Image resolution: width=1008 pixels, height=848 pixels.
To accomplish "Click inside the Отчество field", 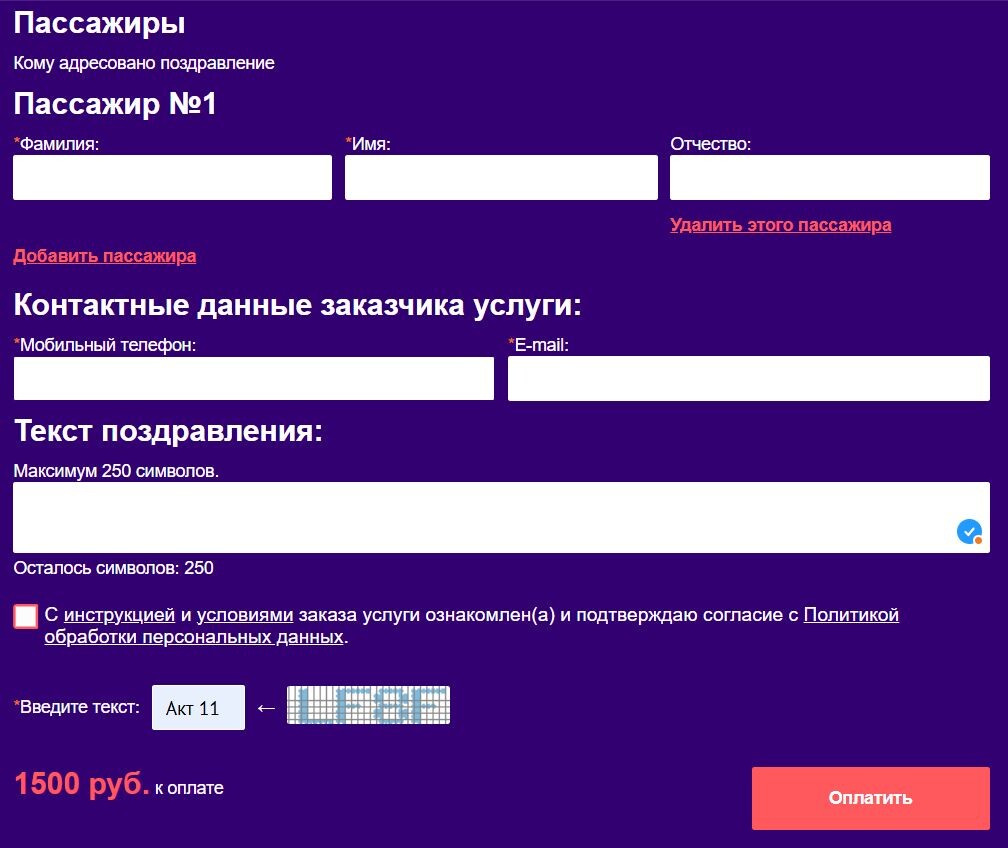I will click(831, 177).
